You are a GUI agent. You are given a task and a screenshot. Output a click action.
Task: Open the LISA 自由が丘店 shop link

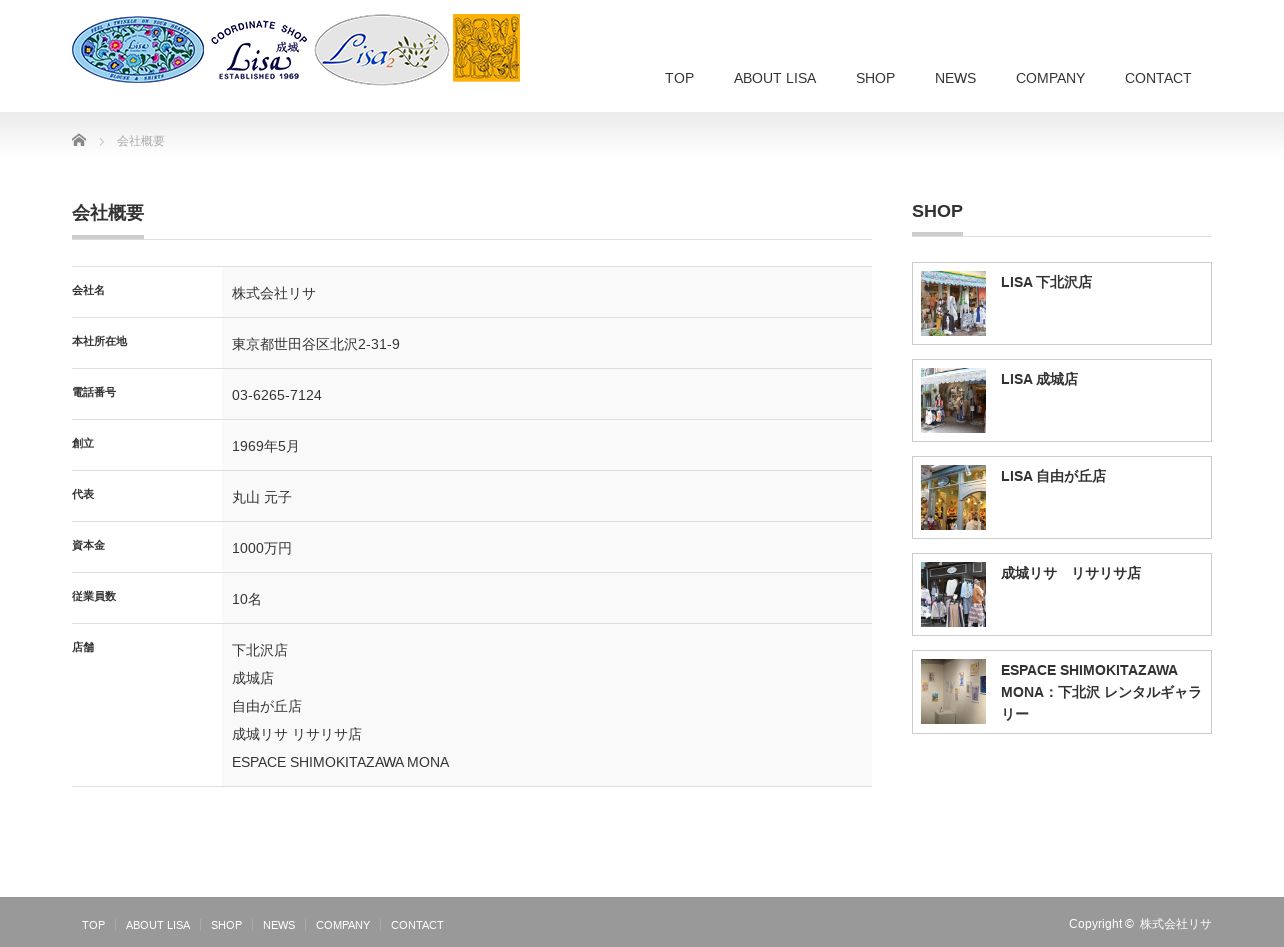pos(1053,476)
